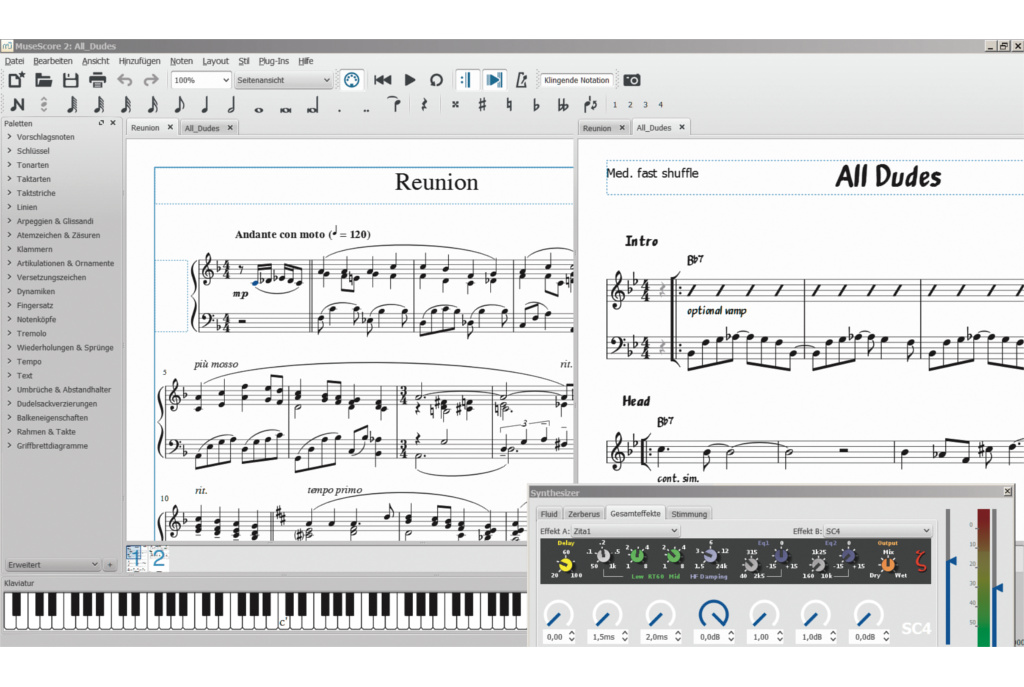Toggle the MIDI input button
The width and height of the screenshot is (1024, 687).
click(x=351, y=80)
